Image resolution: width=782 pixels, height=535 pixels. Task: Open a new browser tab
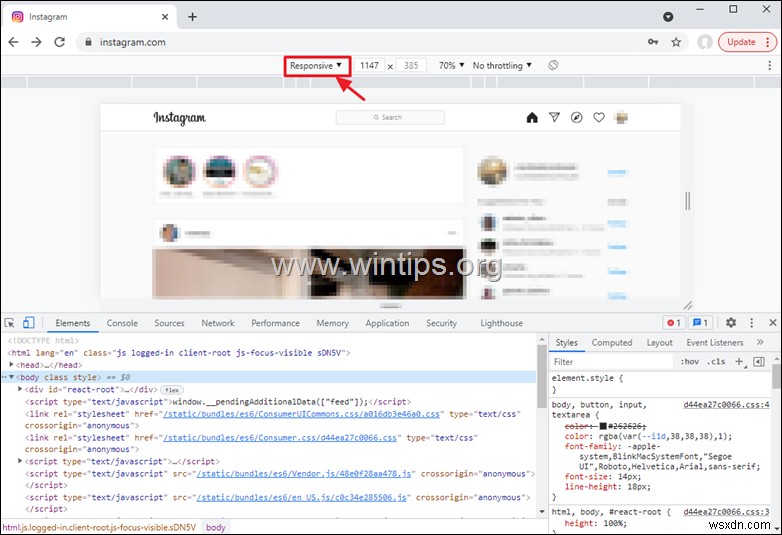193,17
